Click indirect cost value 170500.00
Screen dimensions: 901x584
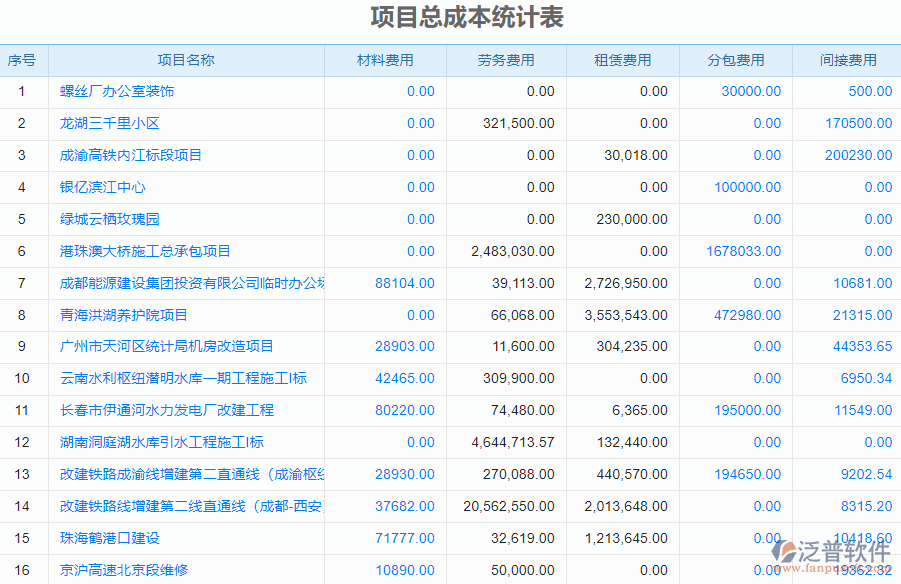(x=858, y=124)
